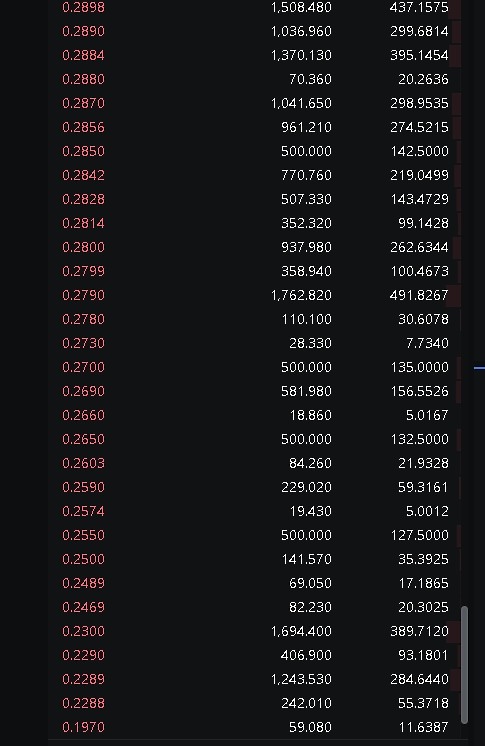Screen dimensions: 485x746
Task: Select the 0.2790 order row
Action: [x=255, y=295]
